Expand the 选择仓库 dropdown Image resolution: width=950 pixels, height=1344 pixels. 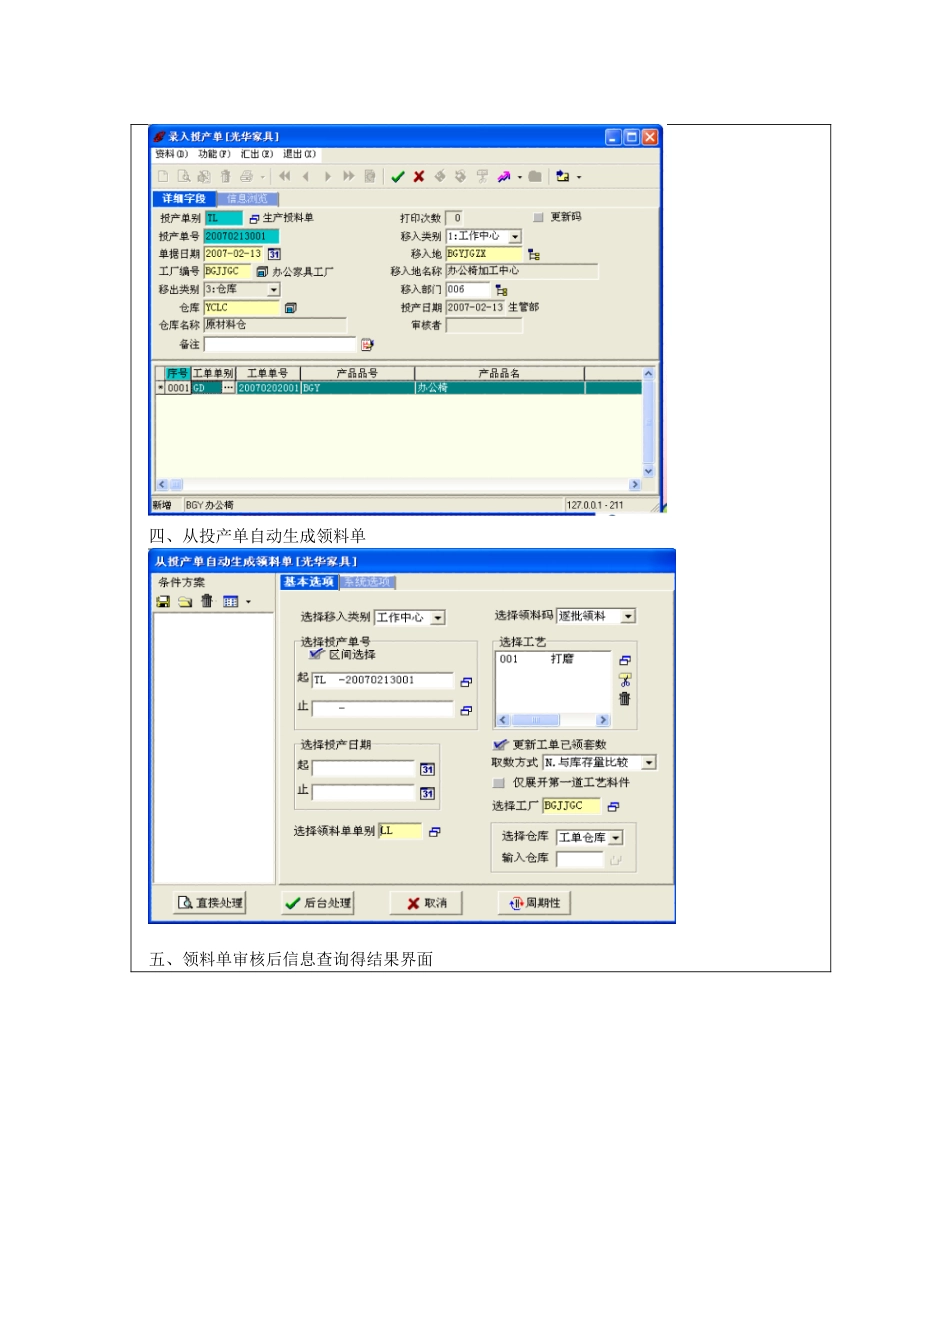616,838
